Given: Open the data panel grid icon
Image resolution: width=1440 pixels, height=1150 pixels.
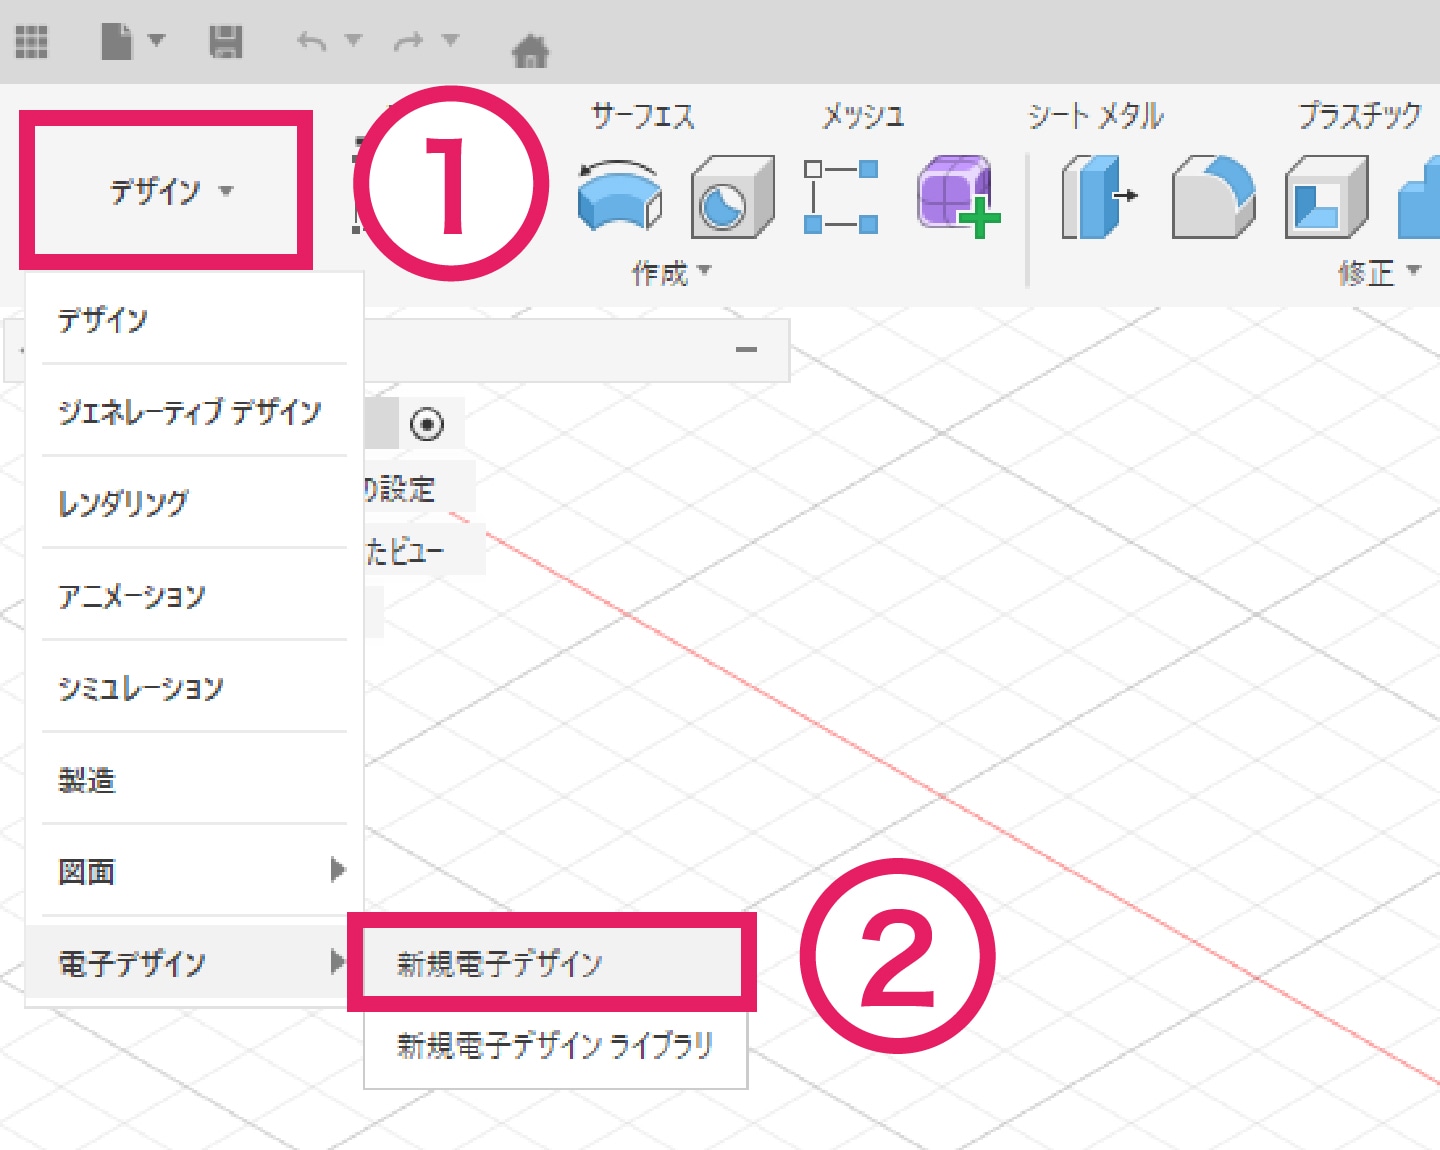Looking at the screenshot, I should click(x=31, y=42).
